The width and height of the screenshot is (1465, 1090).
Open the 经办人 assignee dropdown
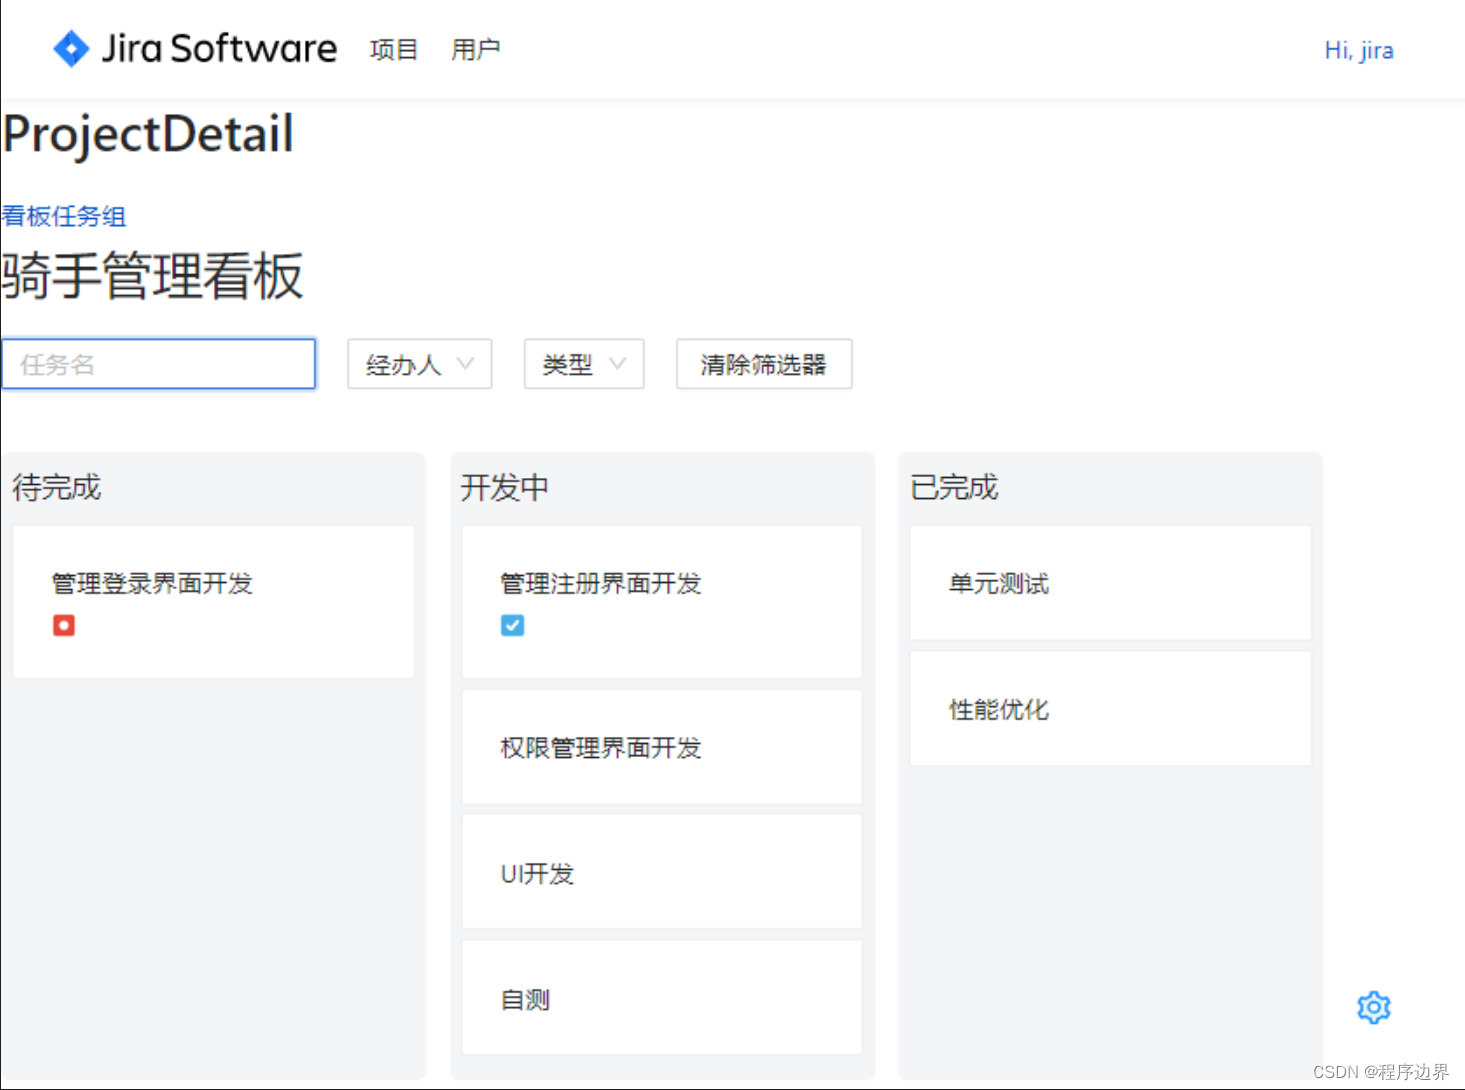[420, 364]
